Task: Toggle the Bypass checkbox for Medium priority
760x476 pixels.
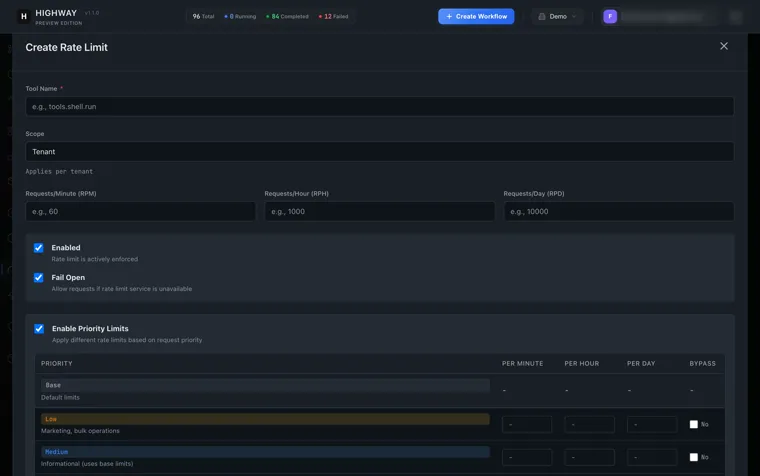Action: (694, 457)
